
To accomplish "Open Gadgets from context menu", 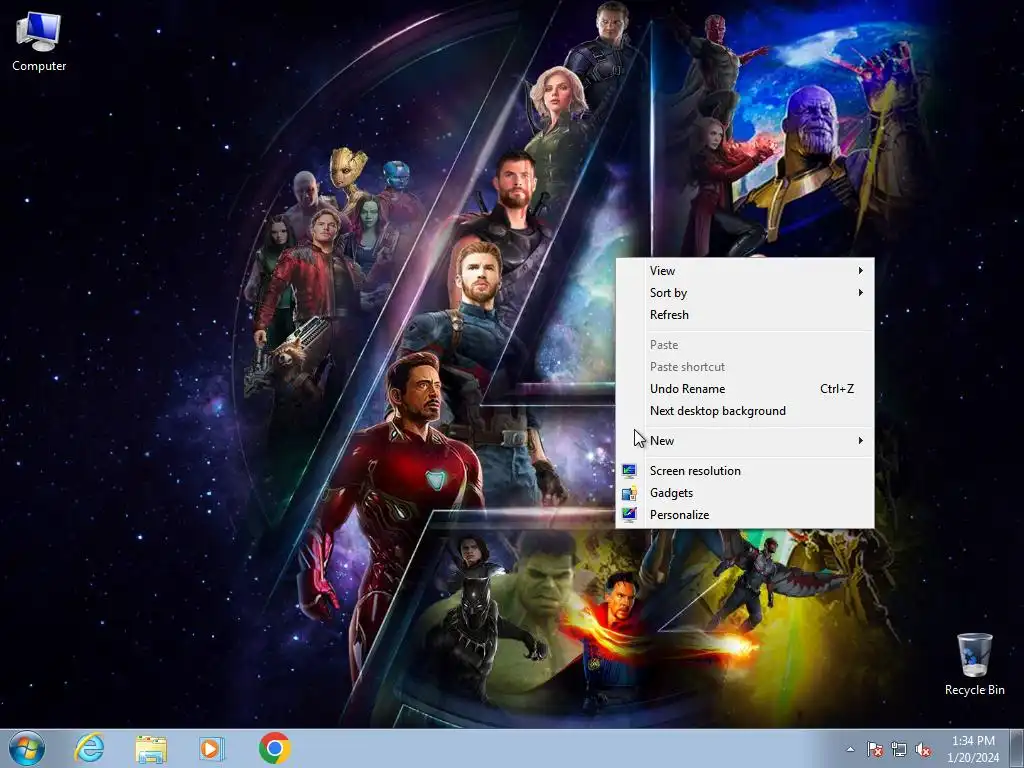I will (x=744, y=493).
